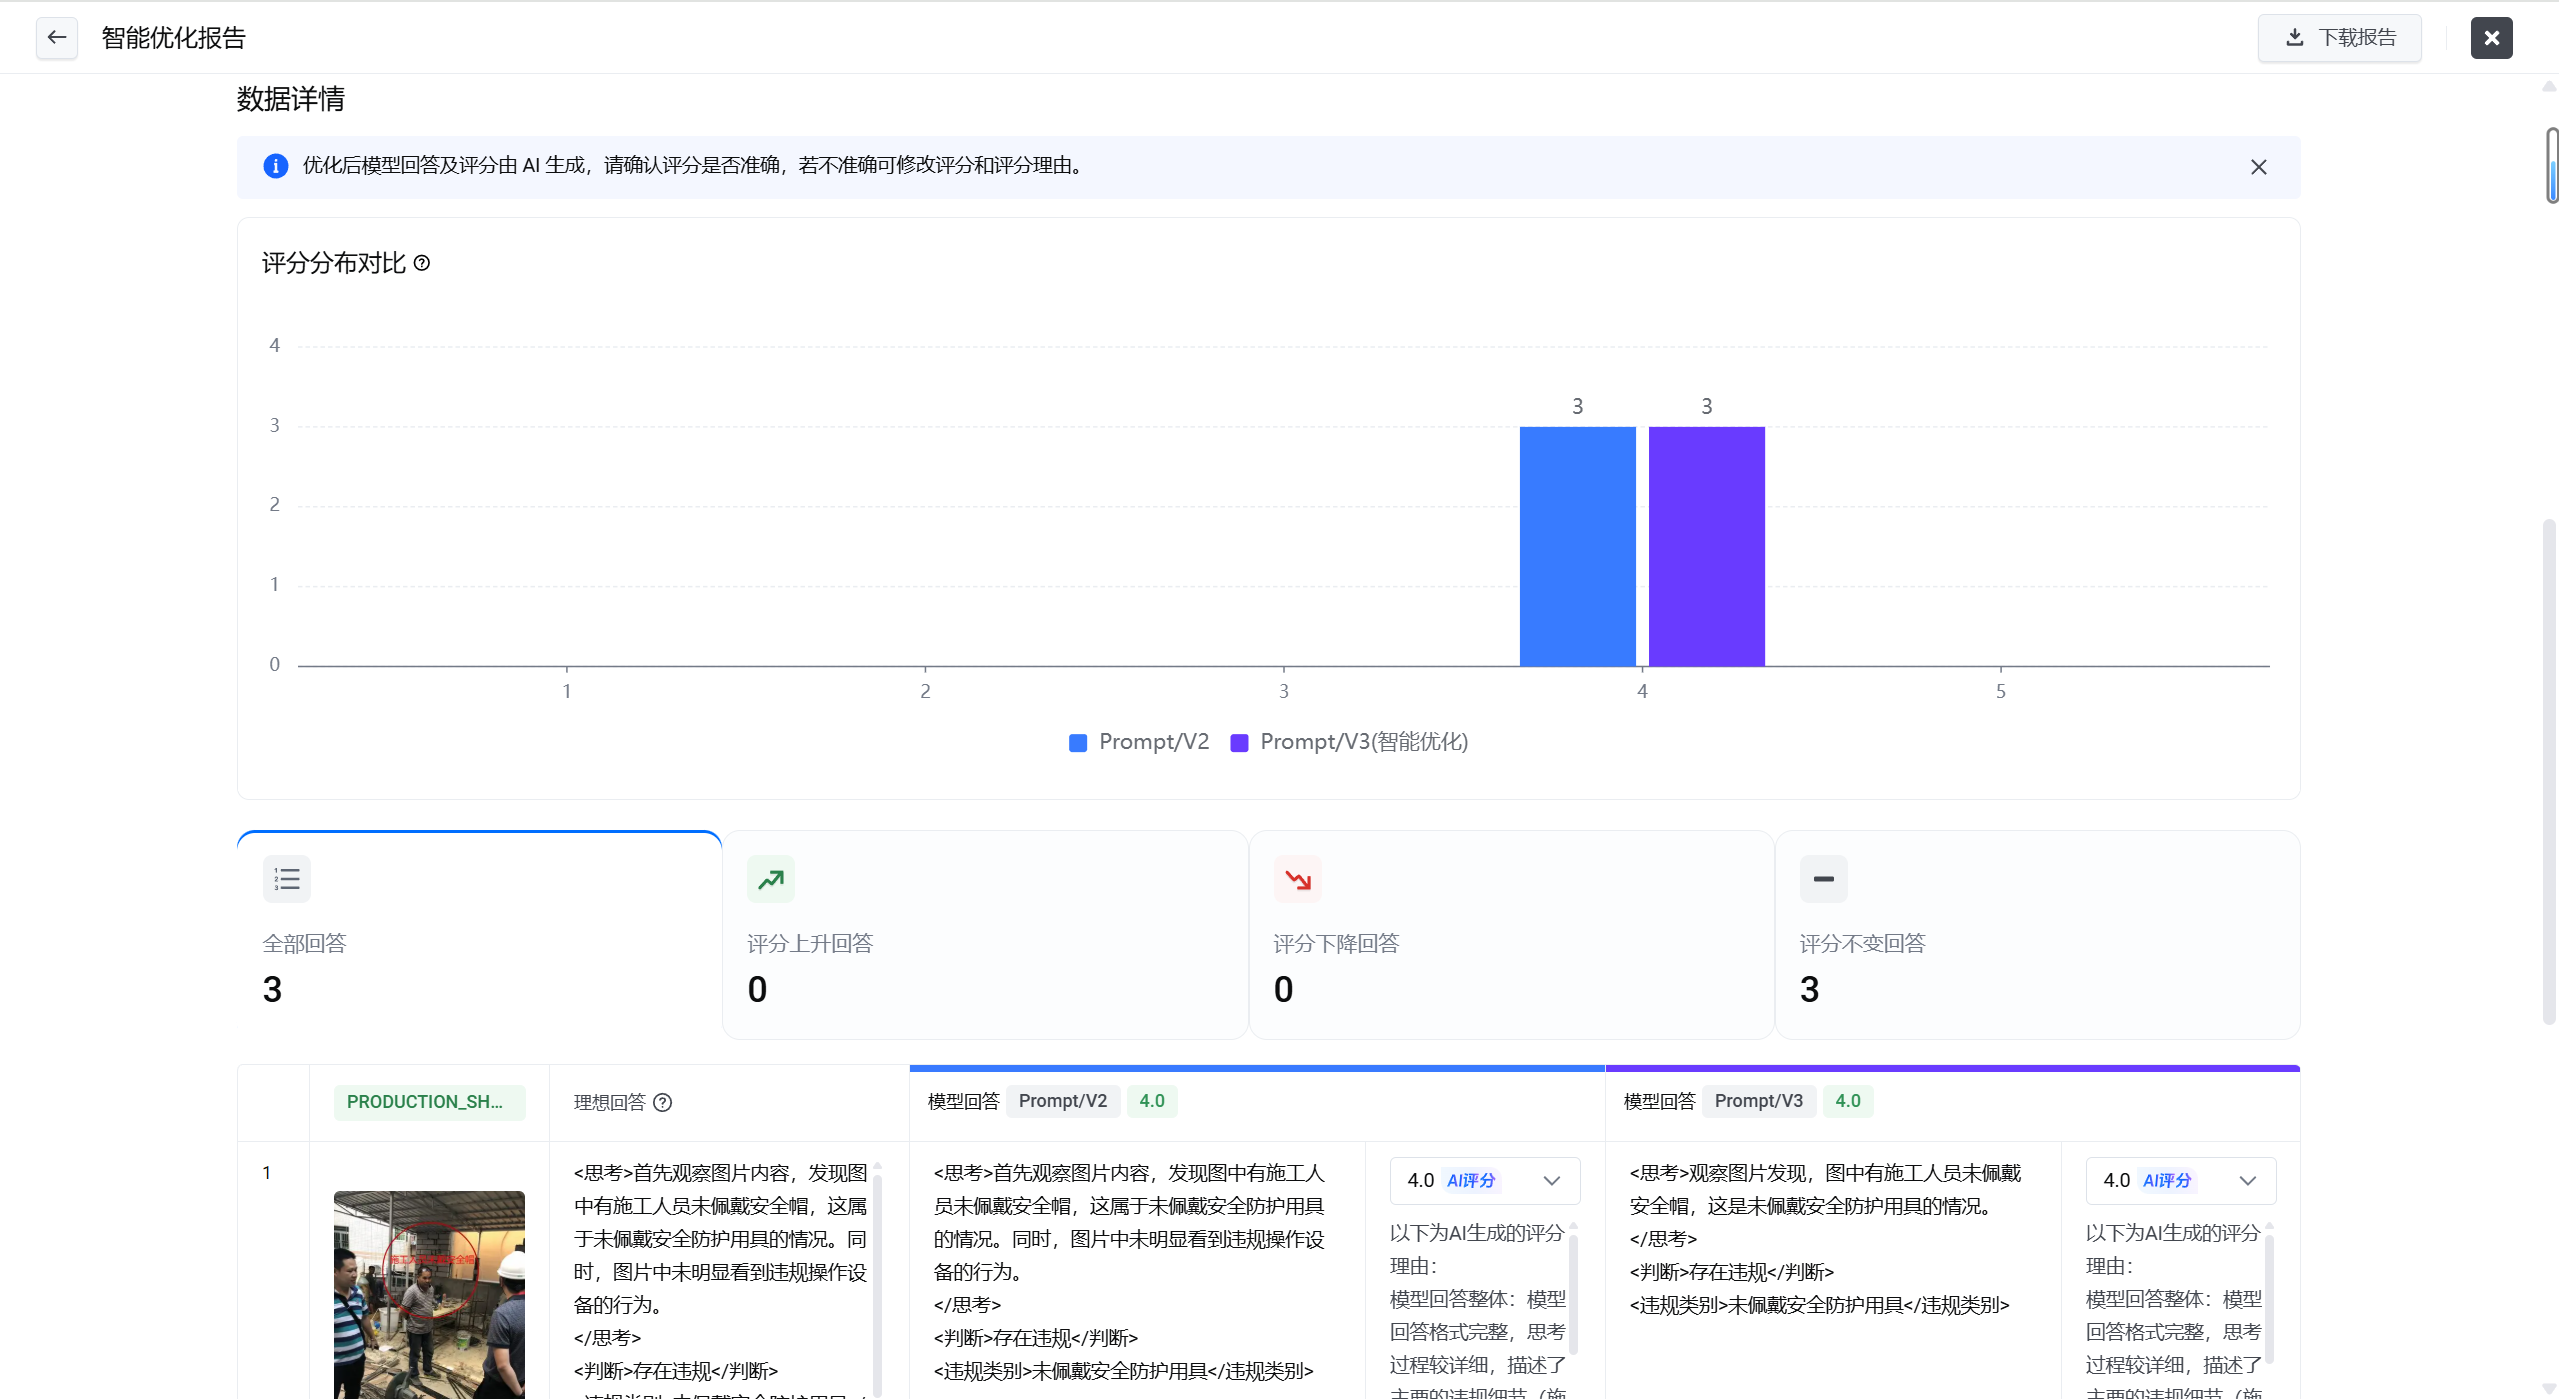Click the blue info icon in banner
This screenshot has width=2559, height=1399.
[x=275, y=166]
